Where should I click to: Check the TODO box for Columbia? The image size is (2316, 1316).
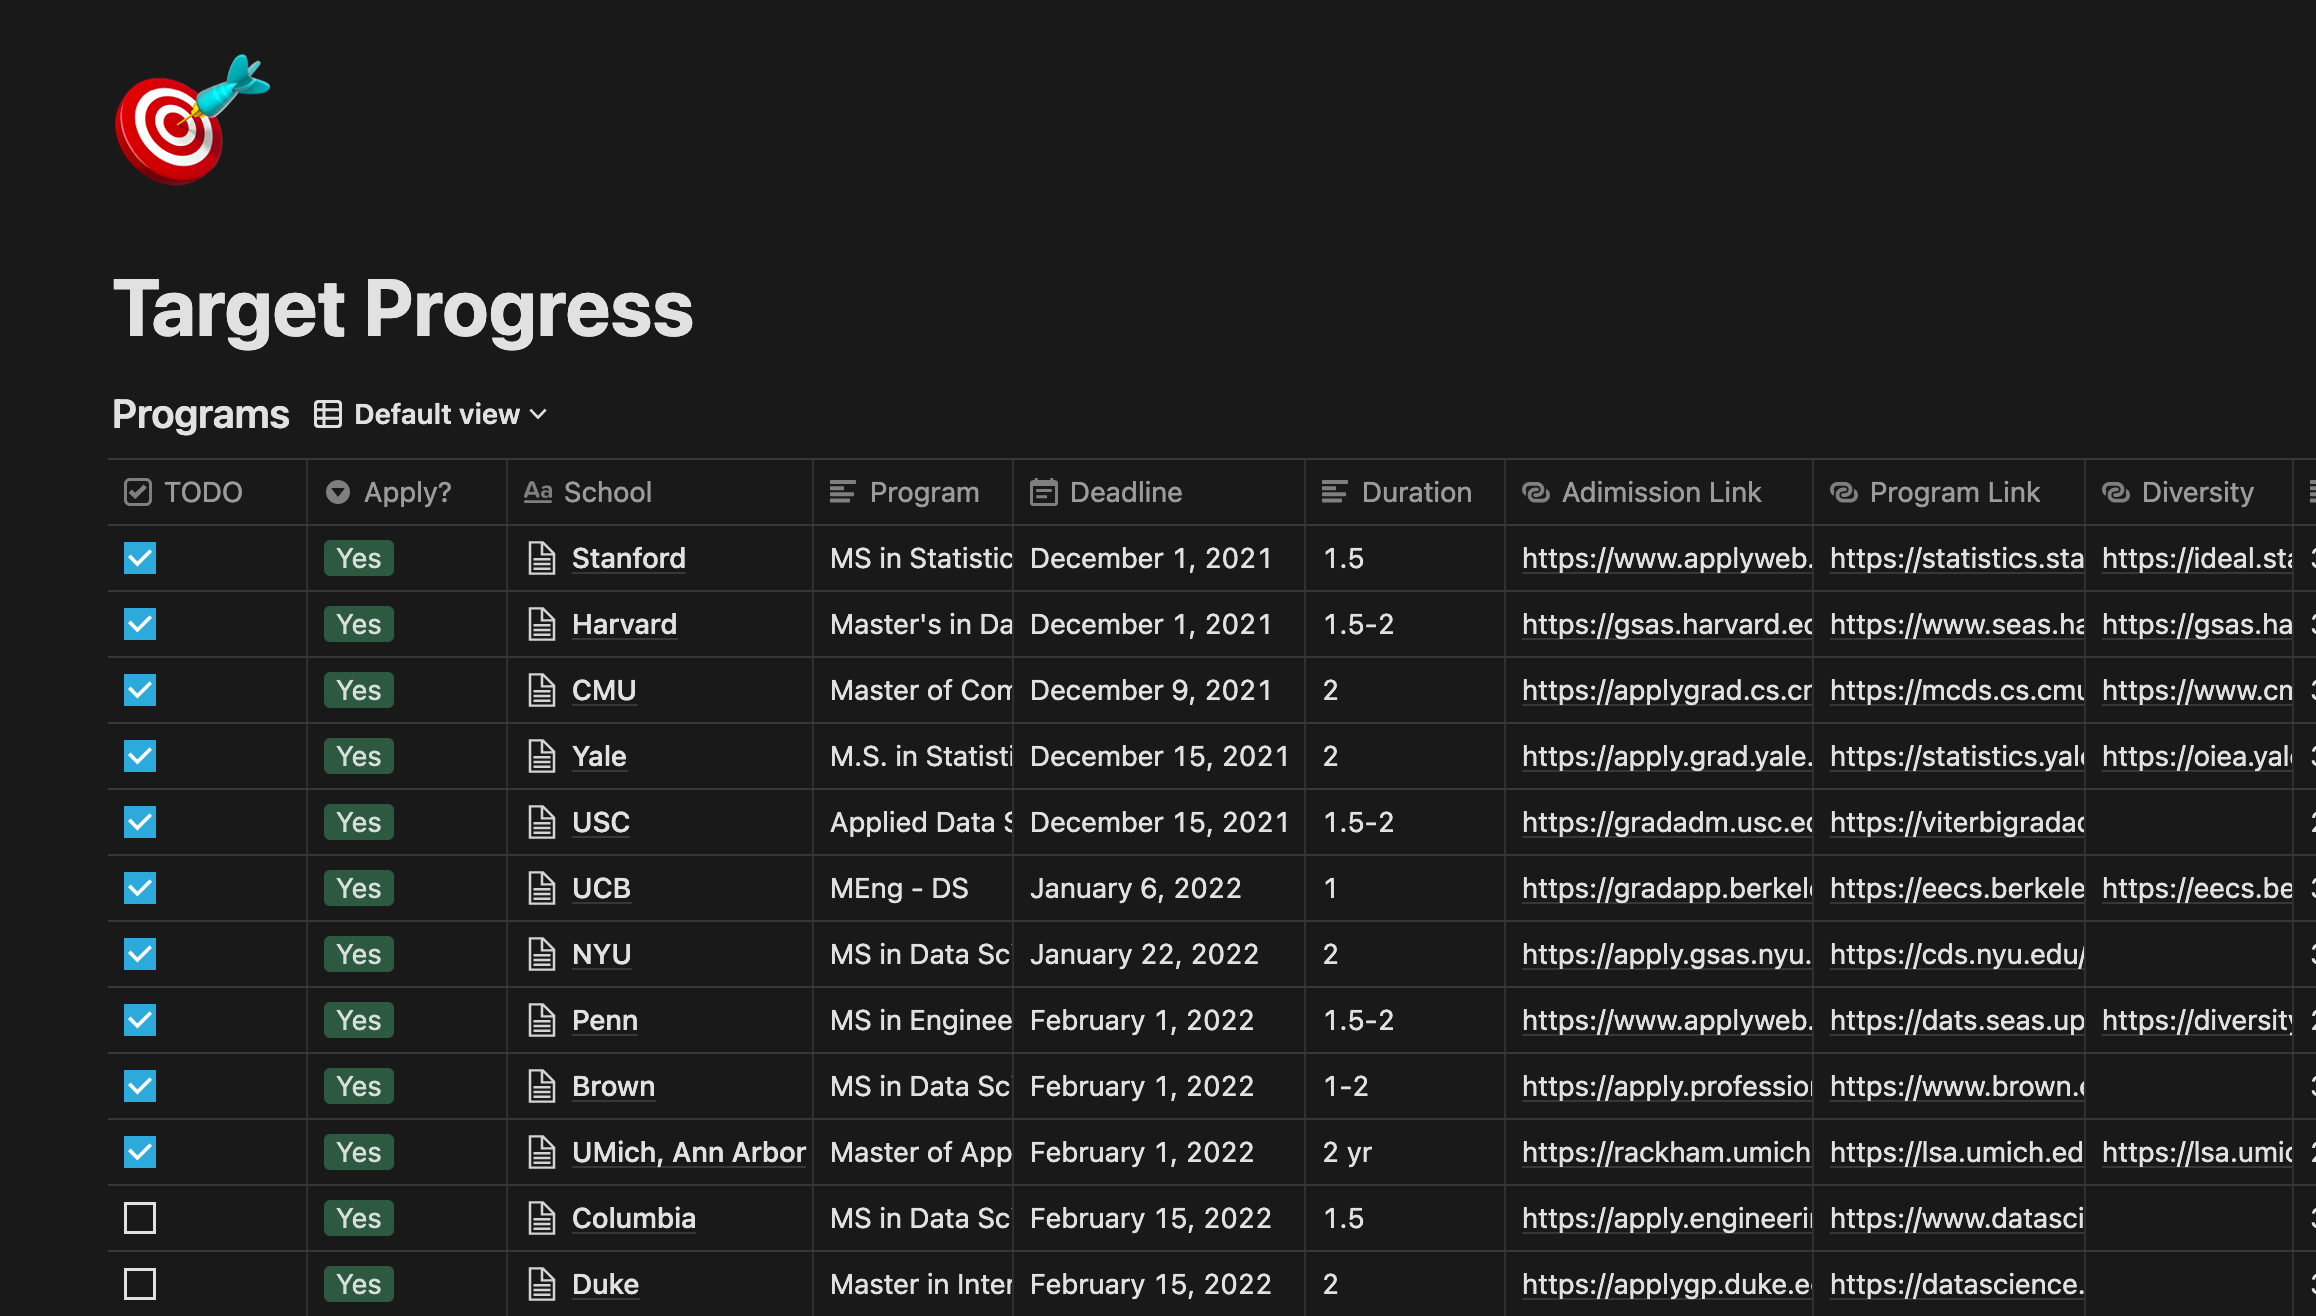click(x=140, y=1218)
